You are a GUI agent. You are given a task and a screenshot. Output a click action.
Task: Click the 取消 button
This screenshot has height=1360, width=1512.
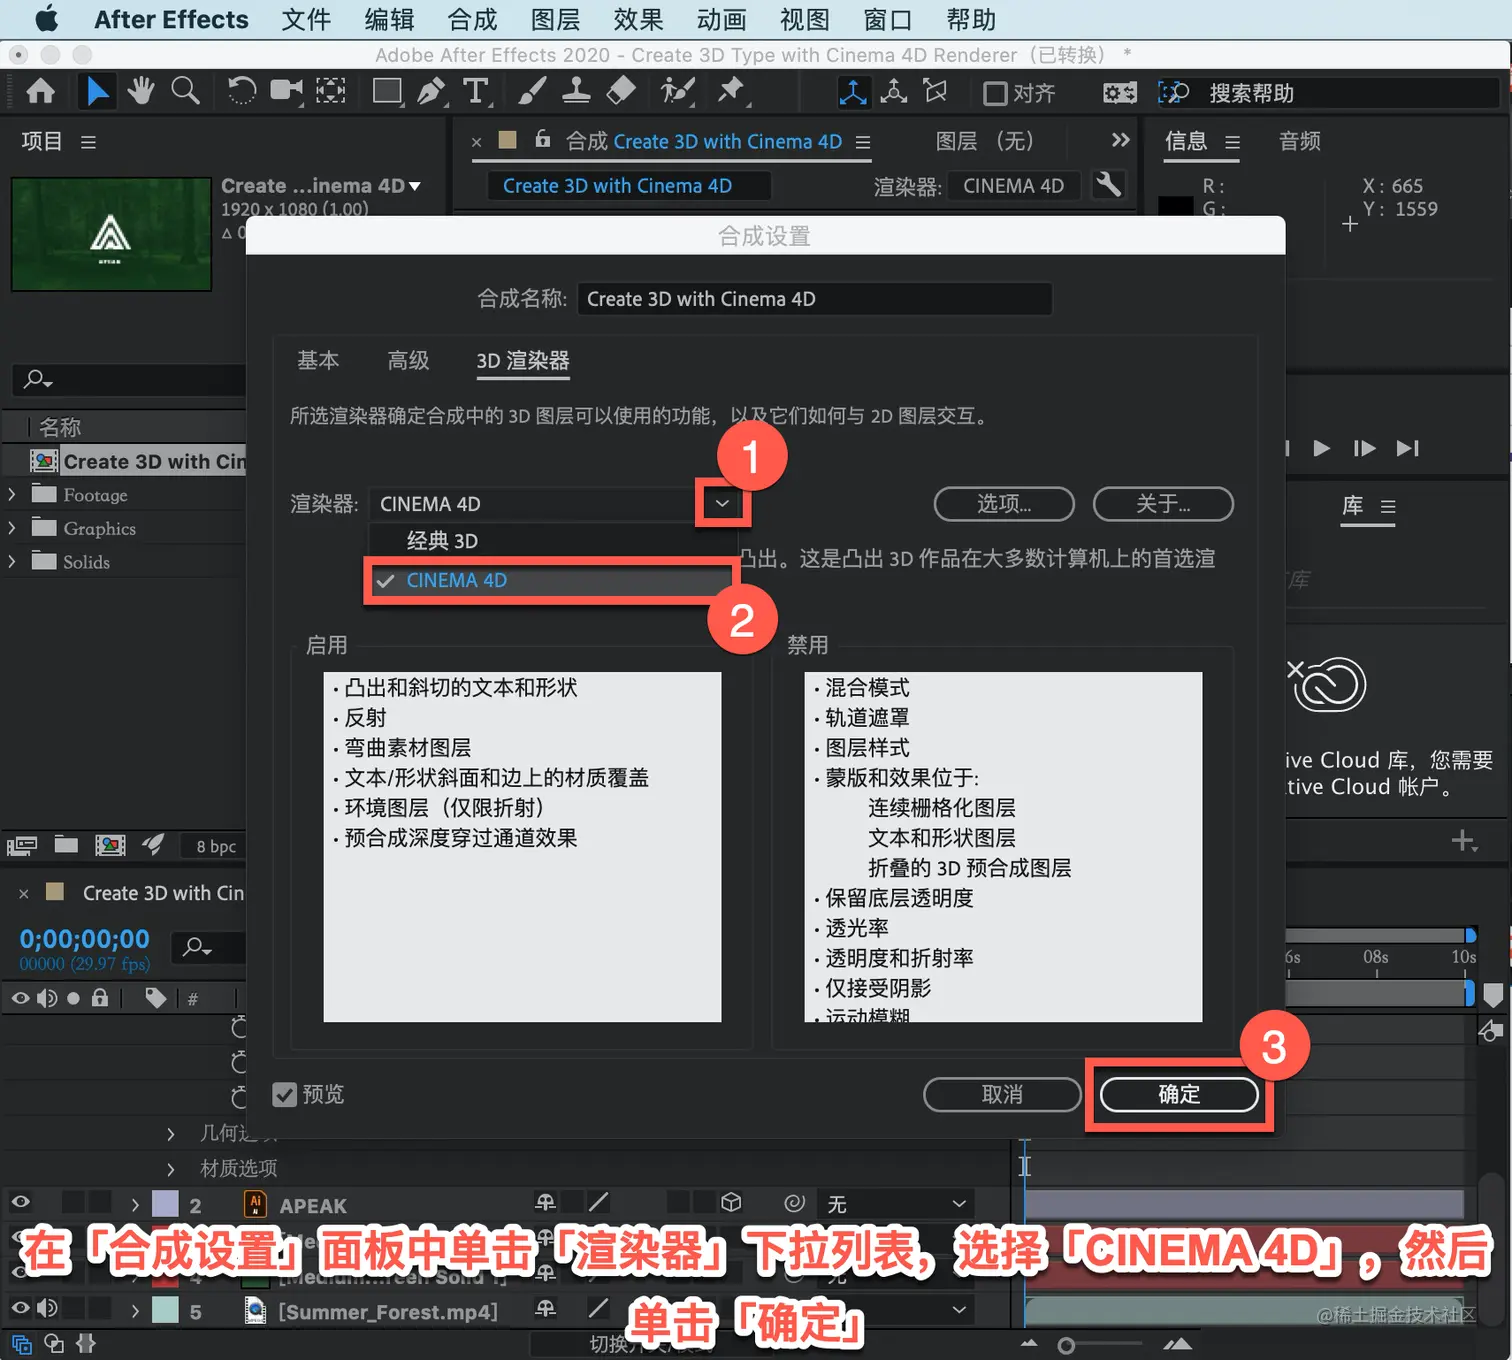click(1002, 1095)
